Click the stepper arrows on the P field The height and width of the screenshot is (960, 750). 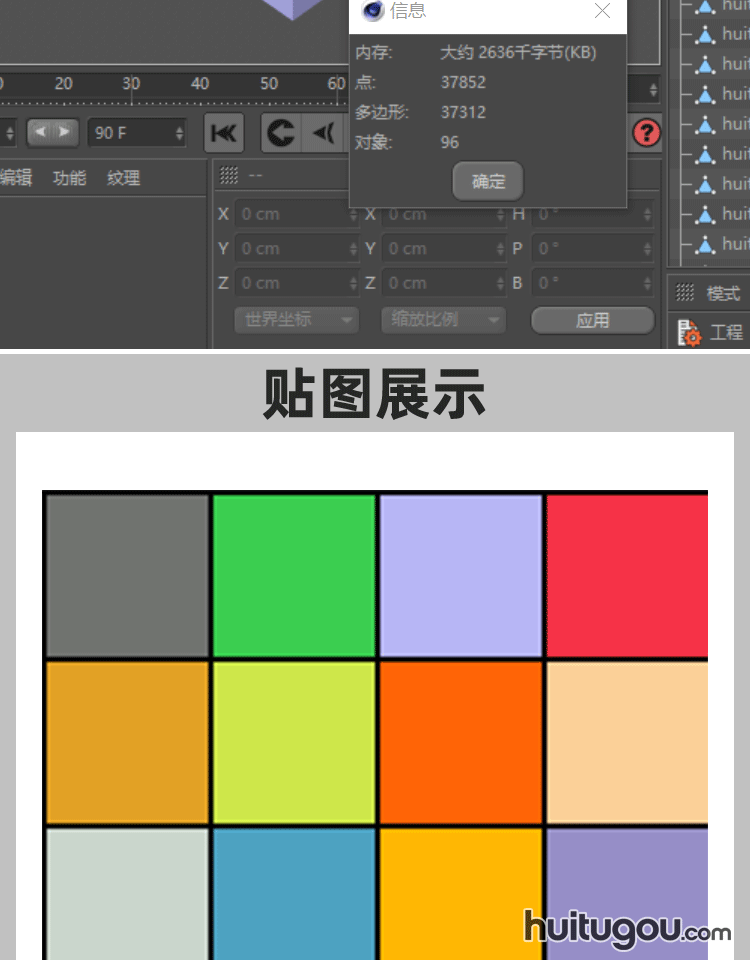click(648, 249)
